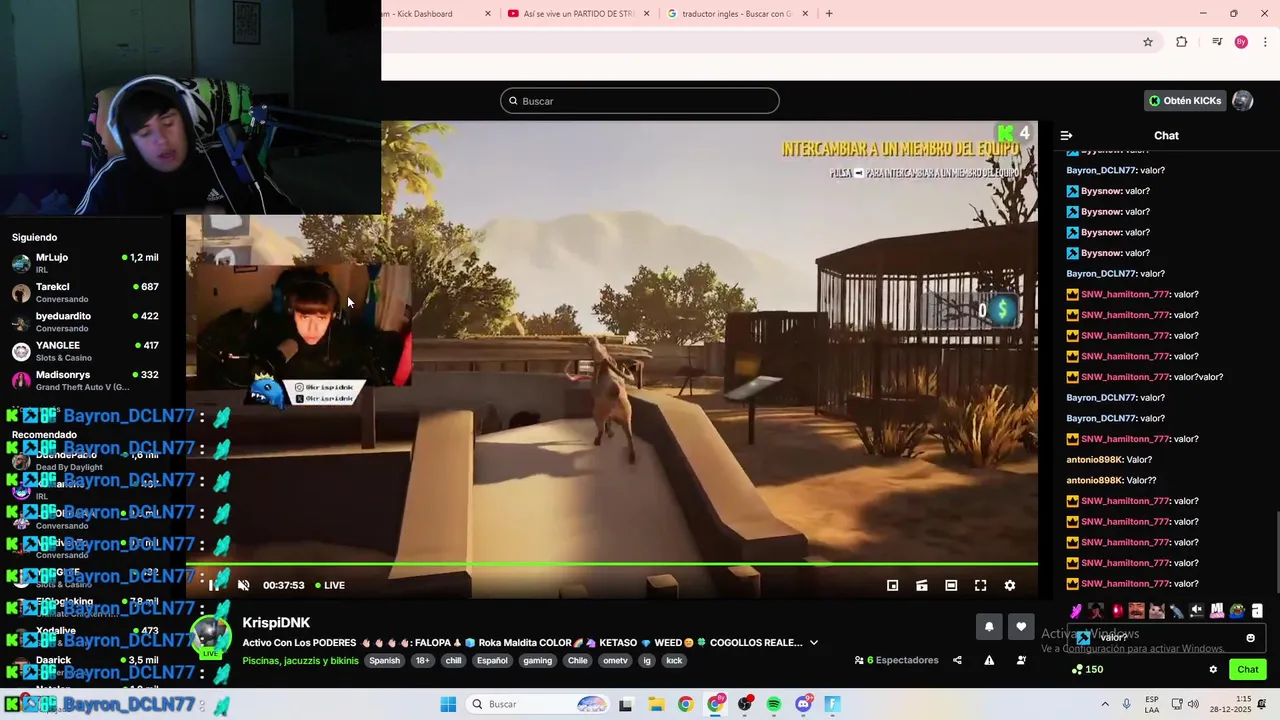
Task: Click the 150 channel points counter
Action: [x=1087, y=670]
